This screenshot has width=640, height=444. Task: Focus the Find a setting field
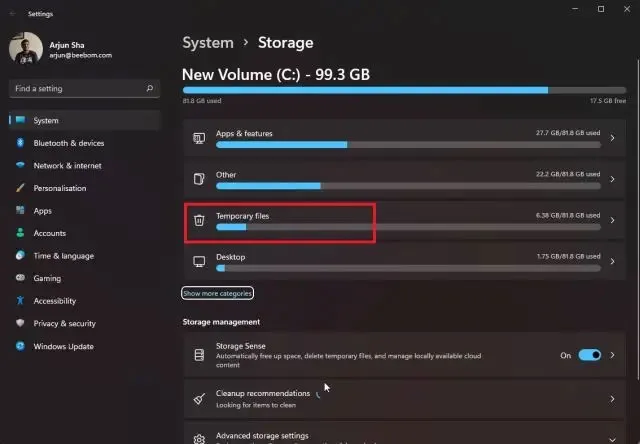click(x=84, y=89)
